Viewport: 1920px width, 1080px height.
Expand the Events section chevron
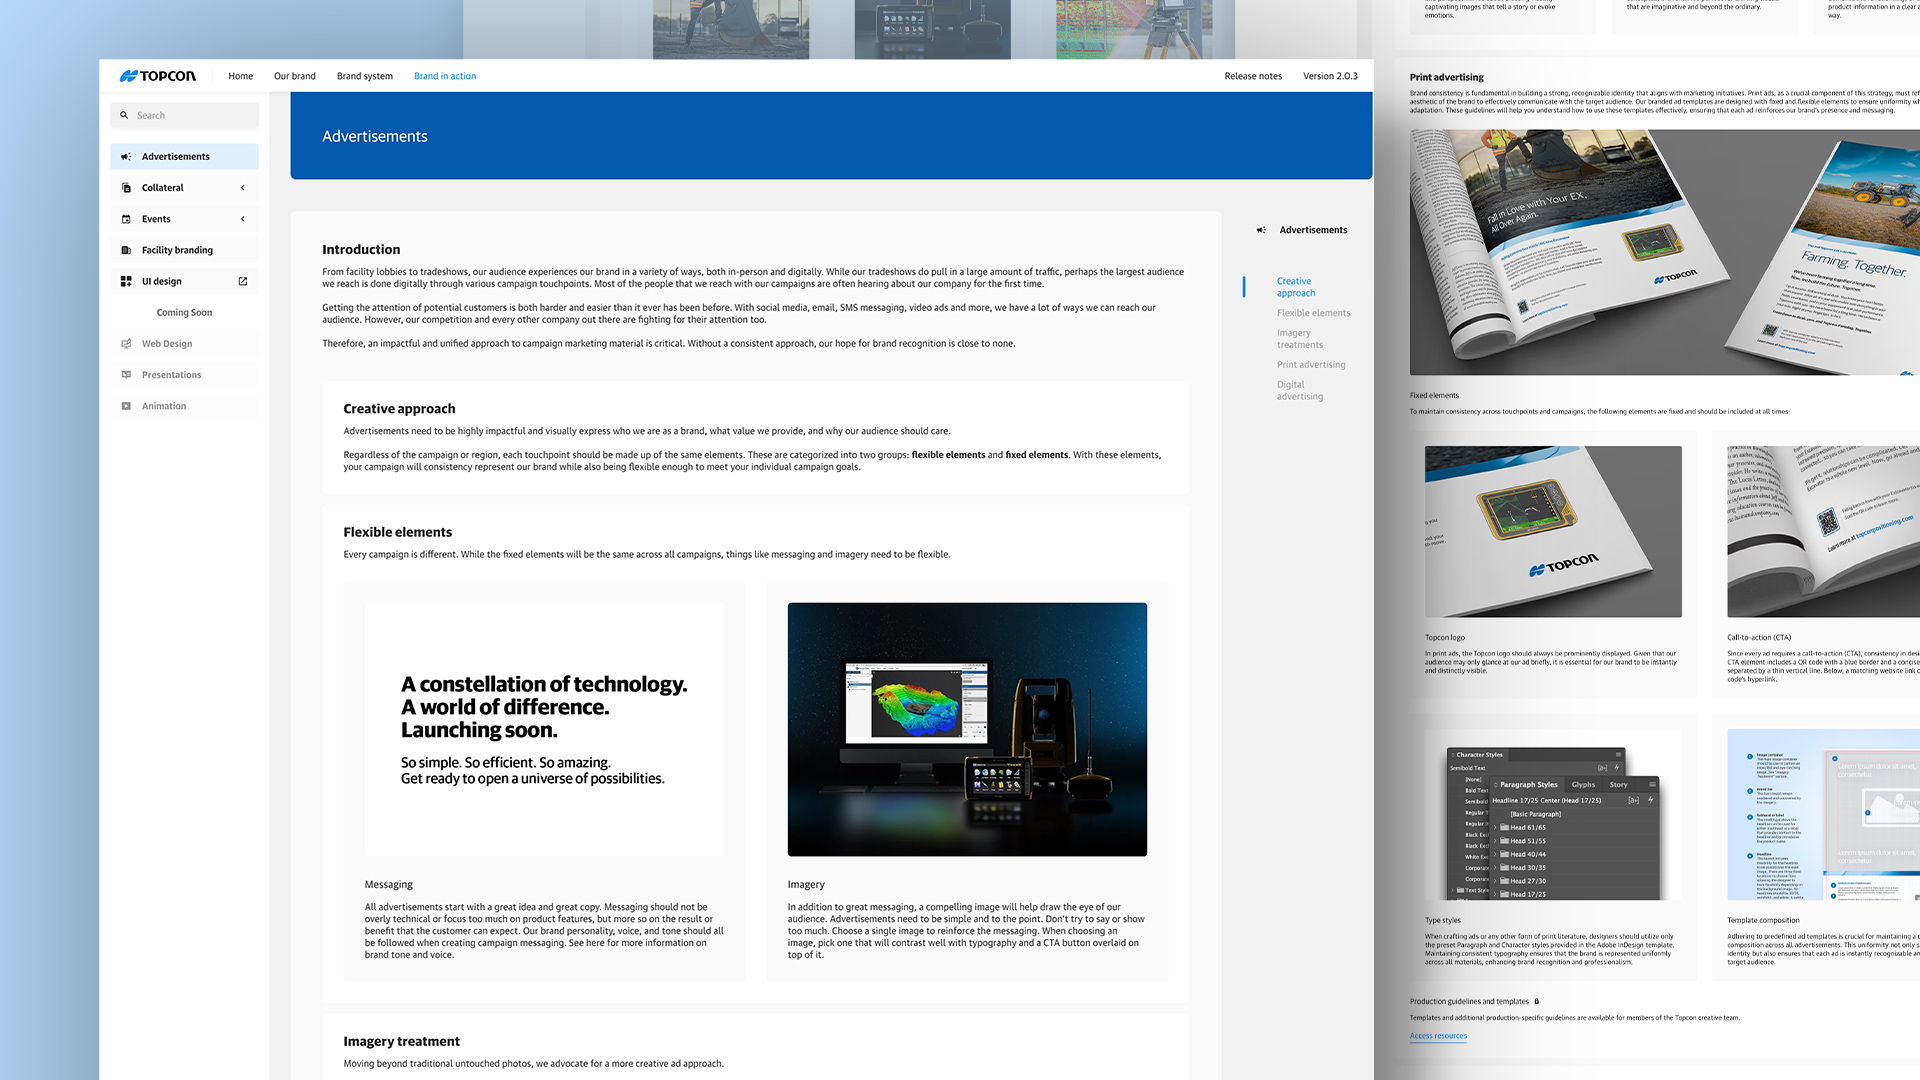coord(243,219)
